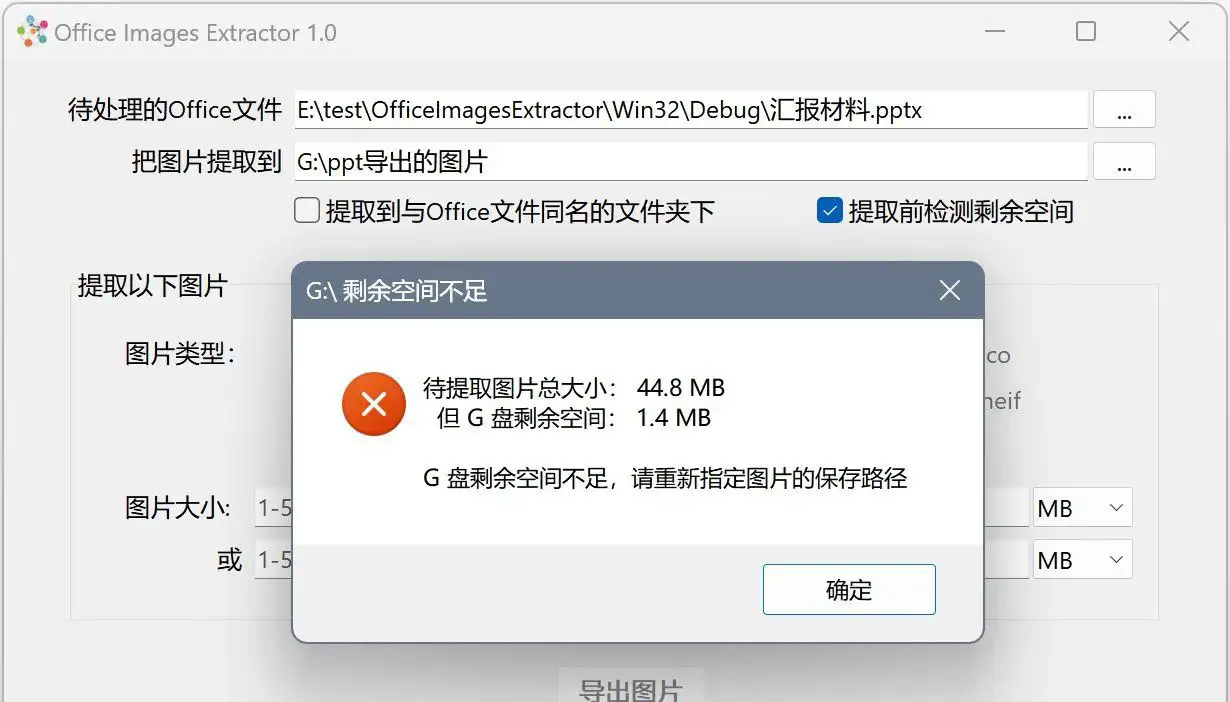
Task: Click the red error icon in dialog
Action: (374, 404)
